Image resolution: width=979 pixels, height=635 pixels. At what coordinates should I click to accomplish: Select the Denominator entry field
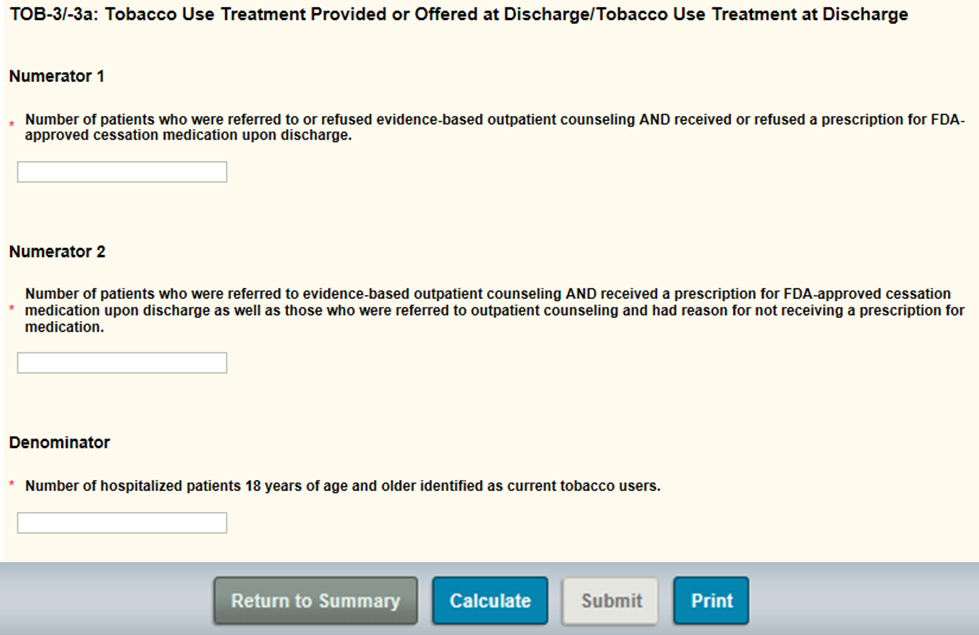click(x=122, y=523)
